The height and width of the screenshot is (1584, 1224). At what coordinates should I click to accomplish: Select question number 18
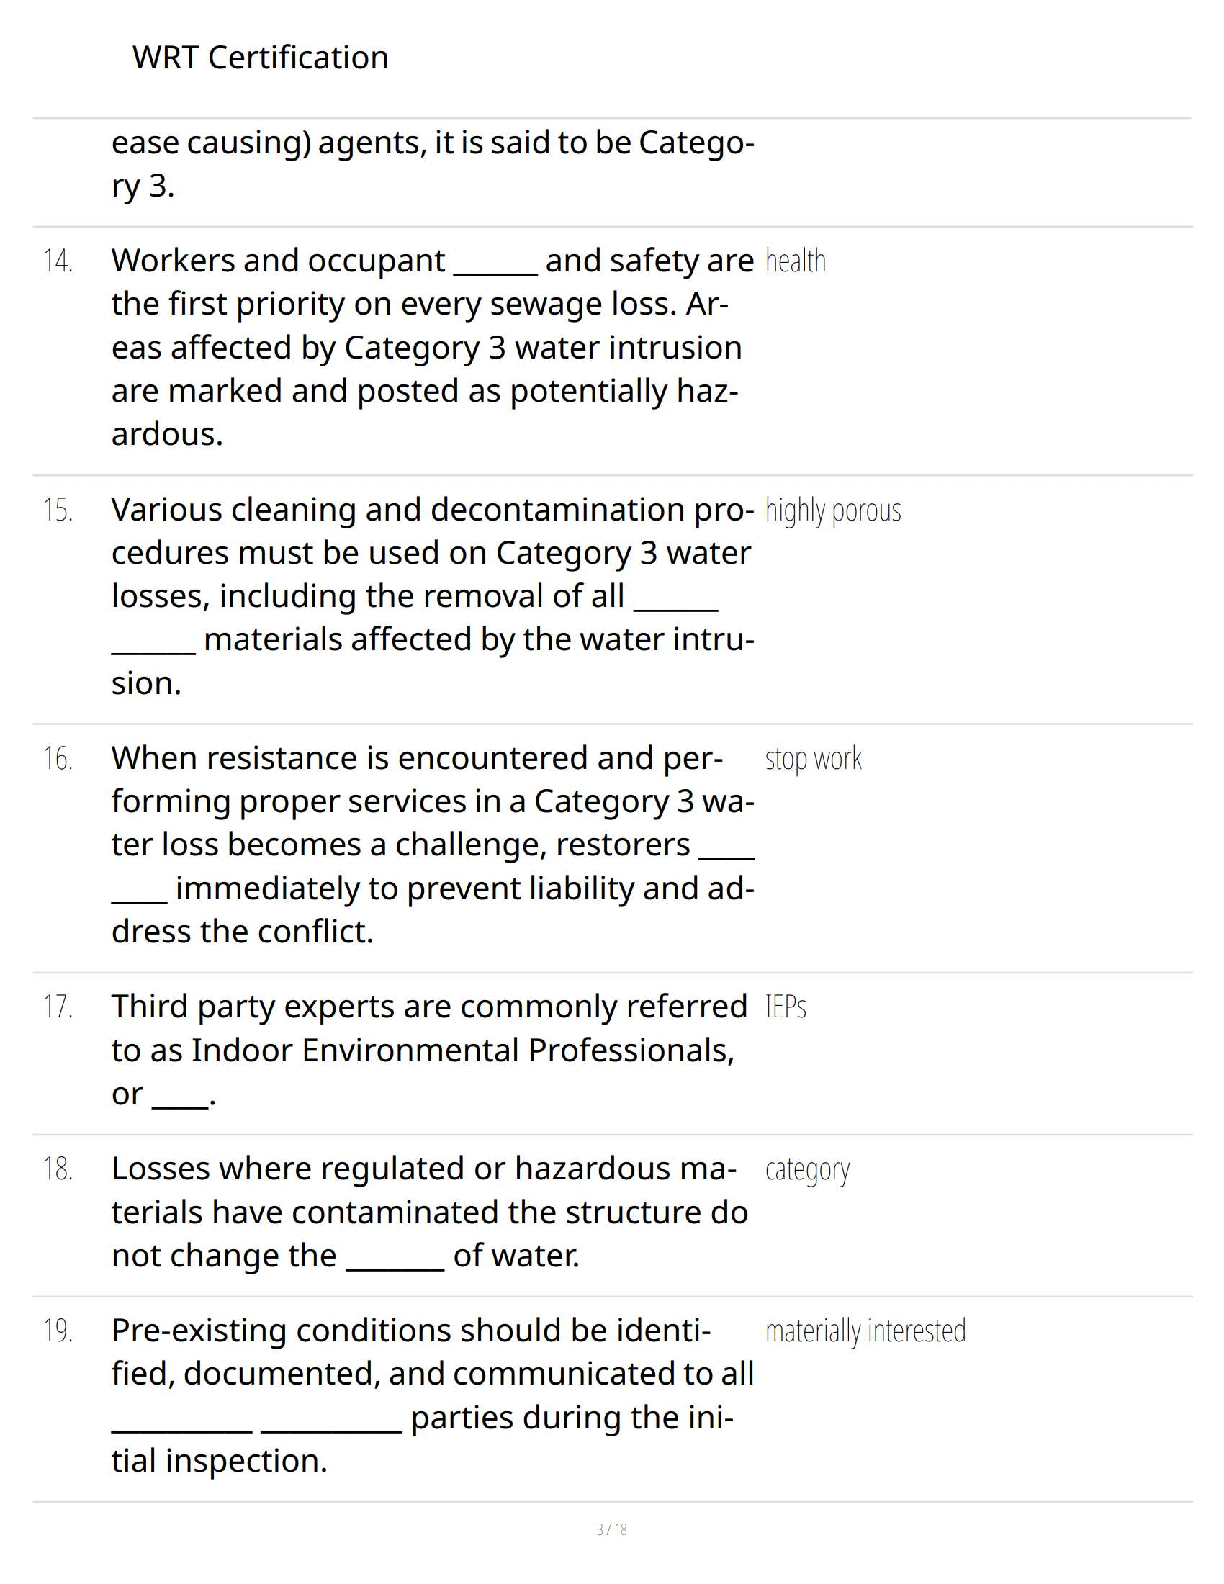[58, 1169]
